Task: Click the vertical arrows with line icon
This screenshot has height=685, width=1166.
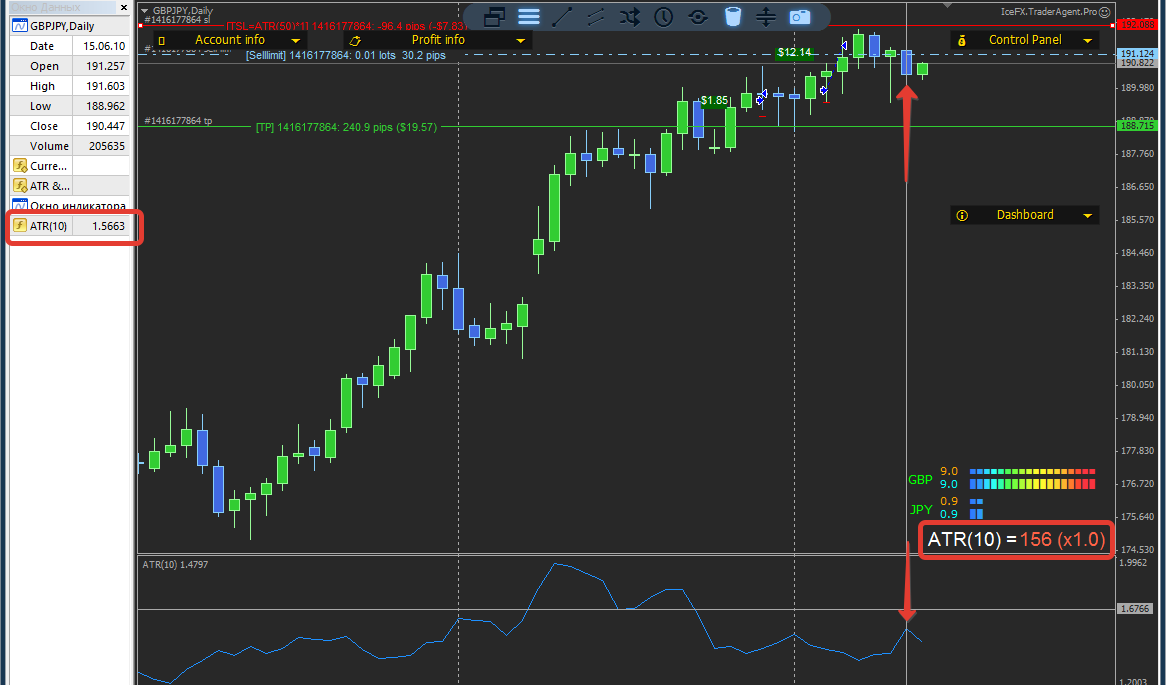Action: coord(765,16)
